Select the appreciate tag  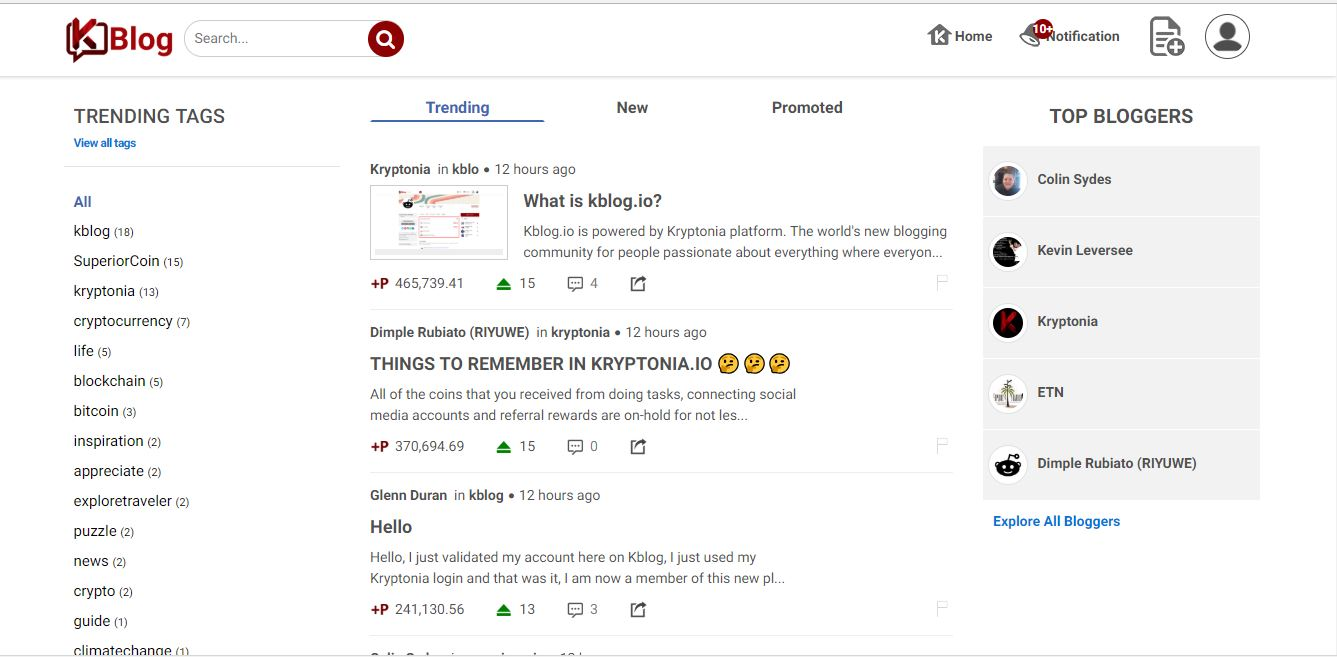click(x=117, y=471)
